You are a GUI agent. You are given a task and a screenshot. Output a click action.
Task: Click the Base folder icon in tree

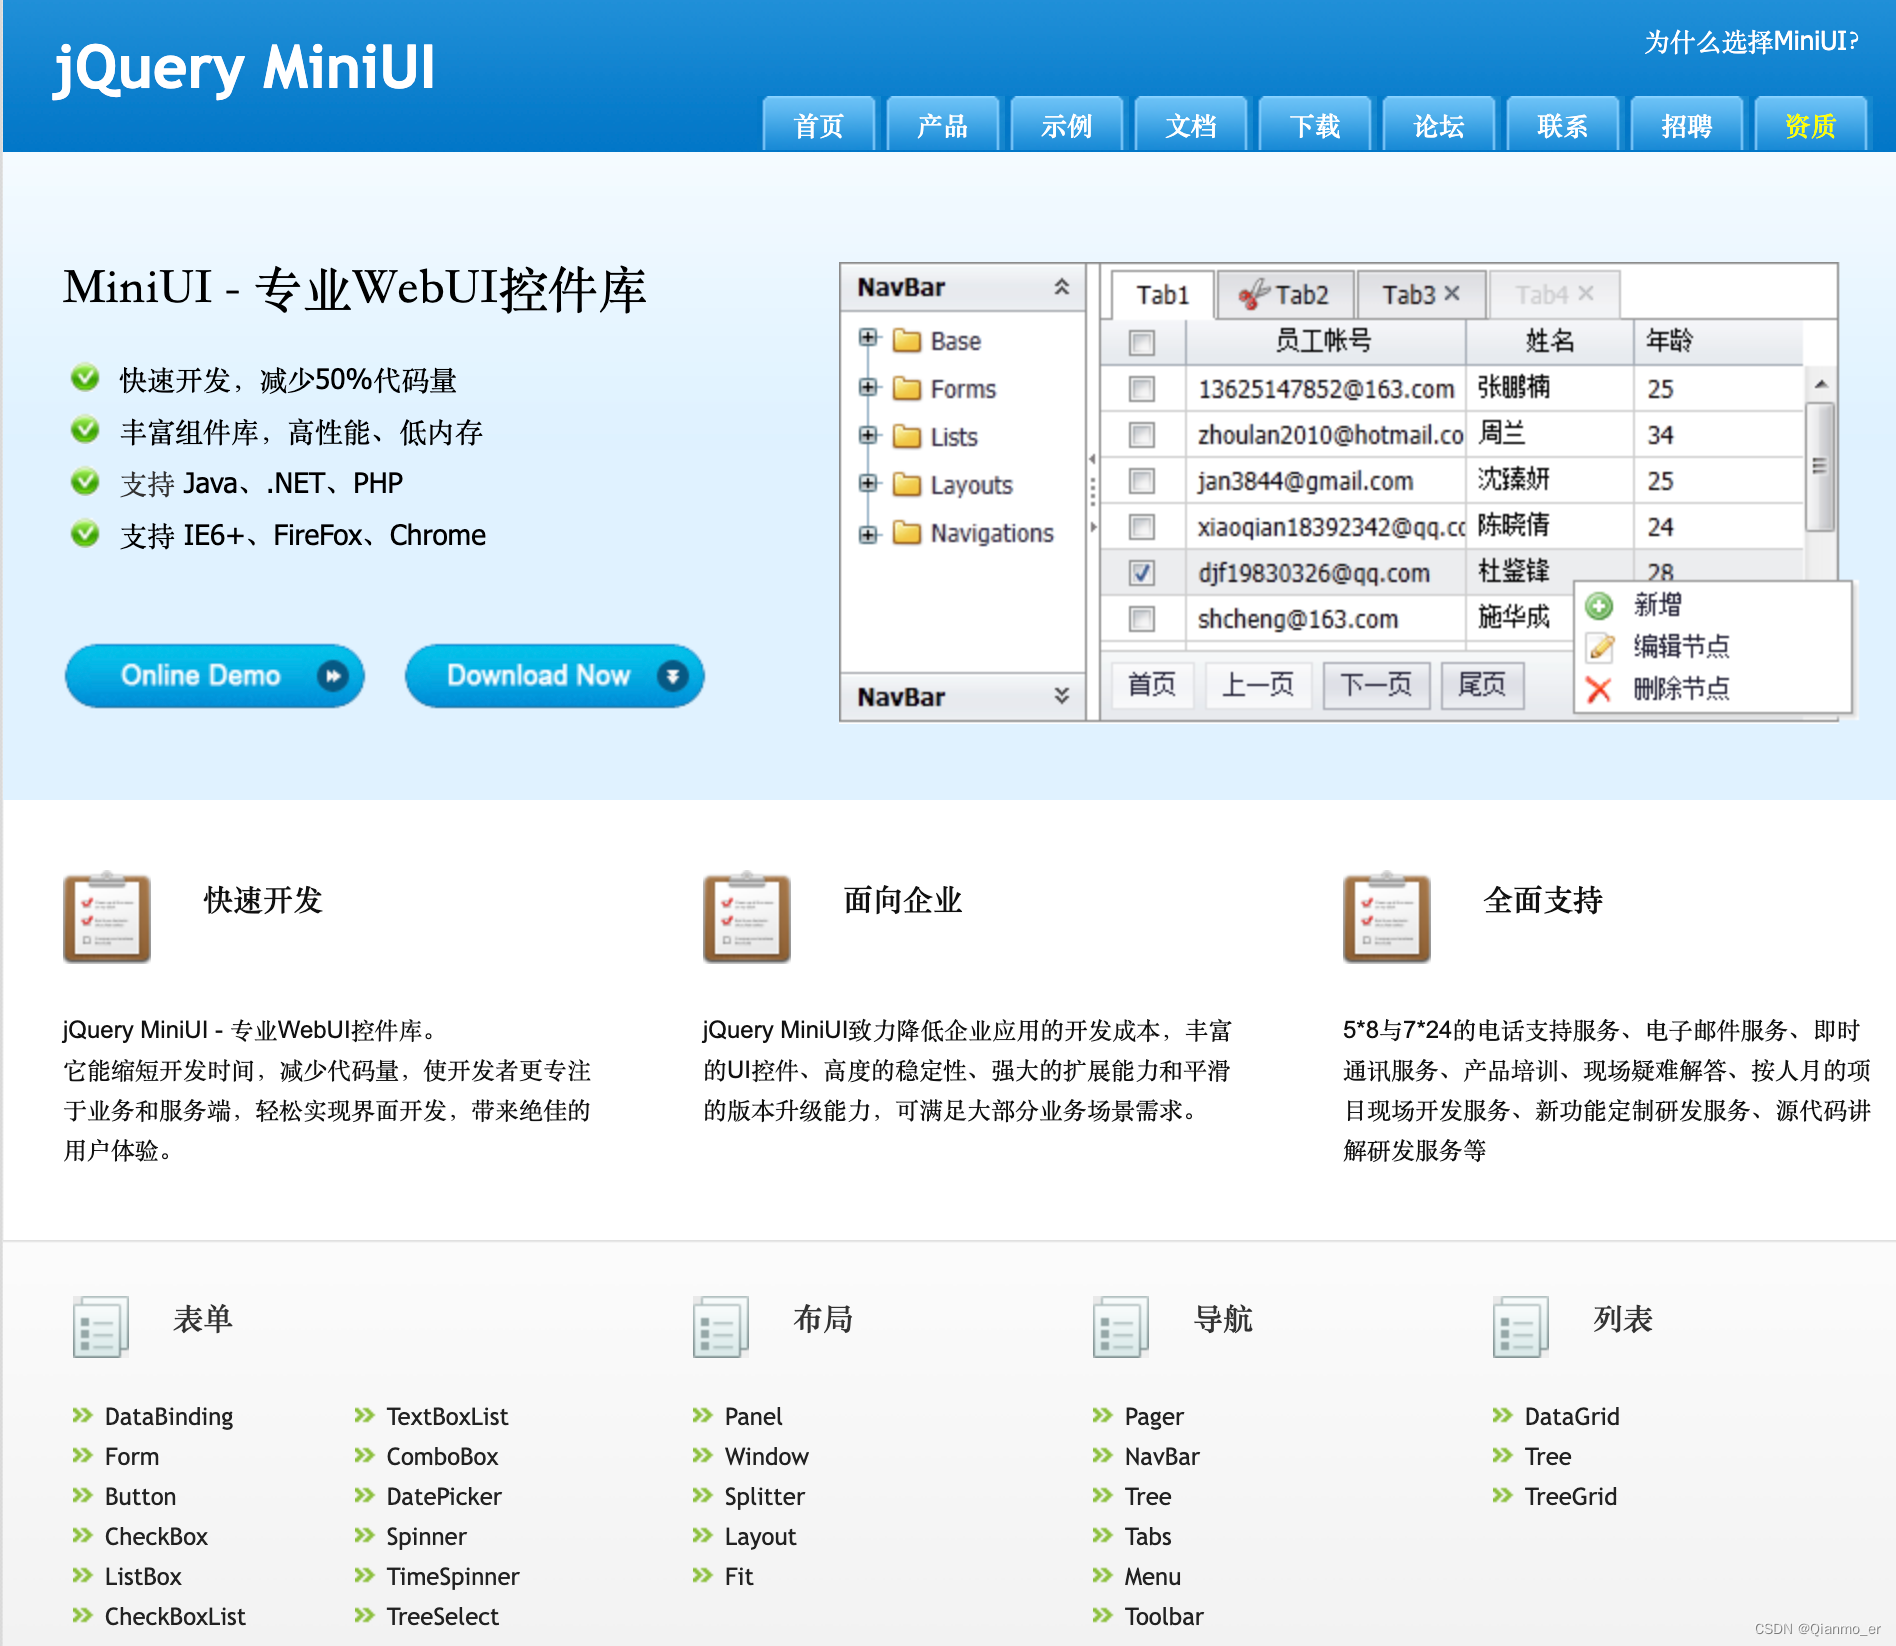tap(907, 341)
